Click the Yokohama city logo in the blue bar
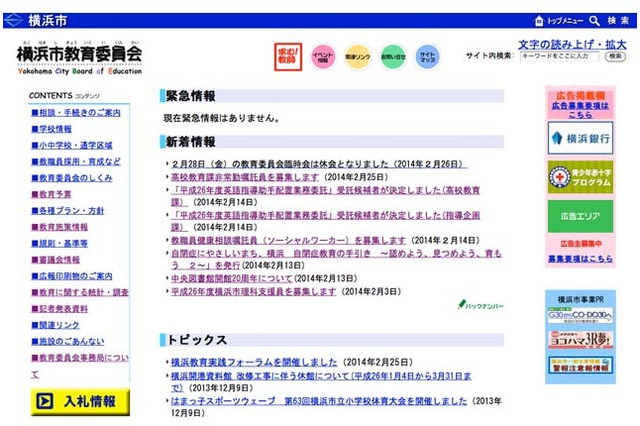The height and width of the screenshot is (426, 640). (13, 20)
